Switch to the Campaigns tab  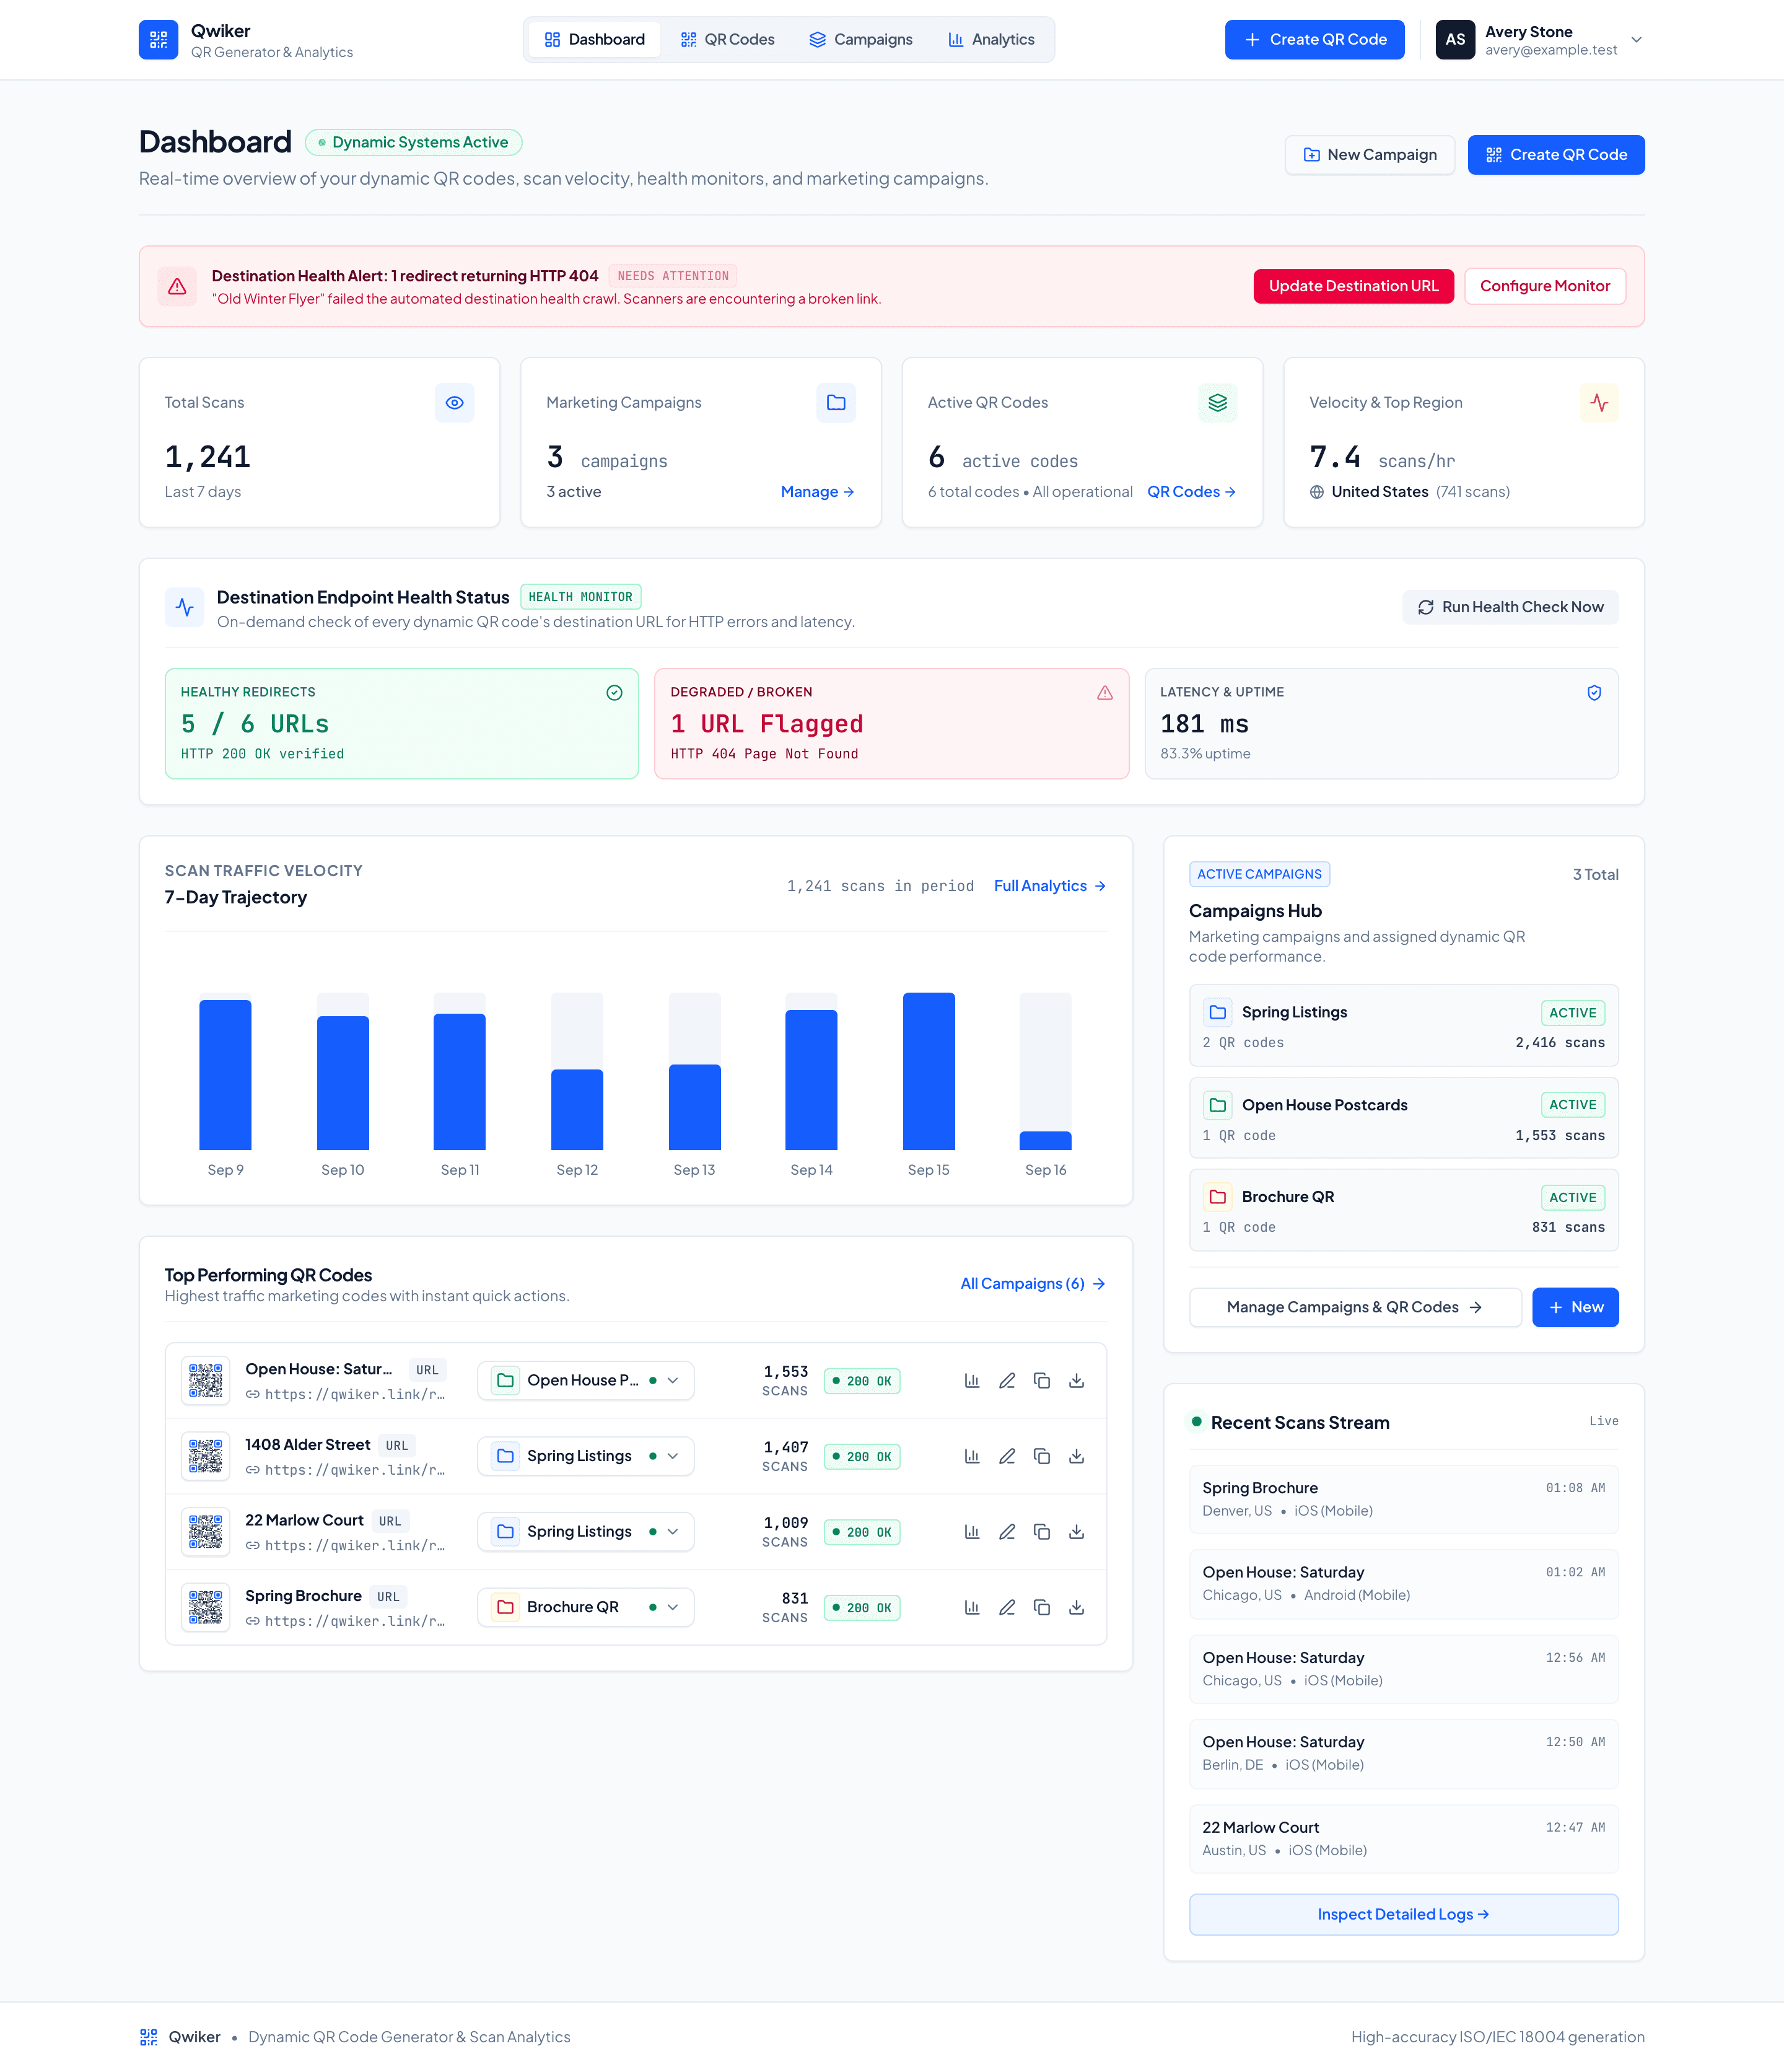tap(861, 40)
